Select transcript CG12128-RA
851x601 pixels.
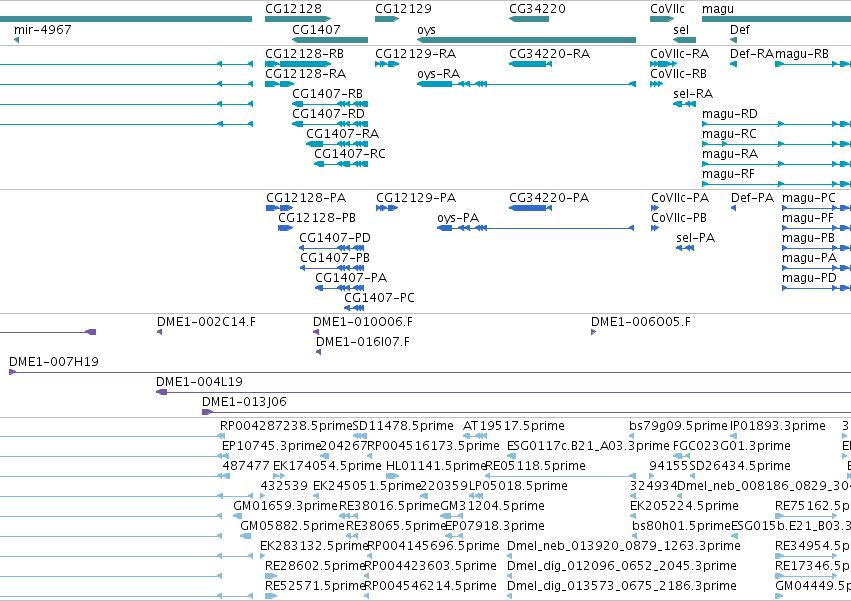280,84
